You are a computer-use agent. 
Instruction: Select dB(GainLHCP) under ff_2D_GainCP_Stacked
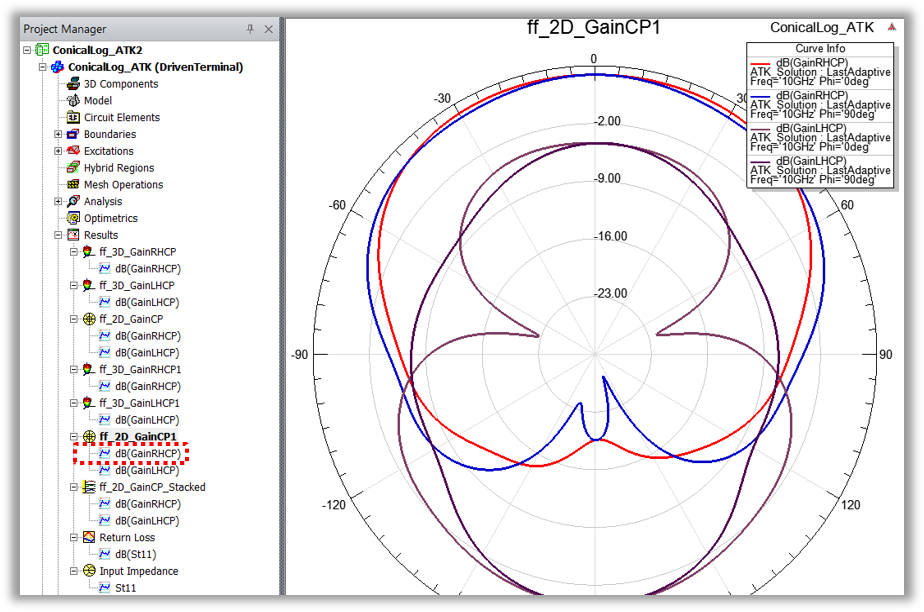147,521
